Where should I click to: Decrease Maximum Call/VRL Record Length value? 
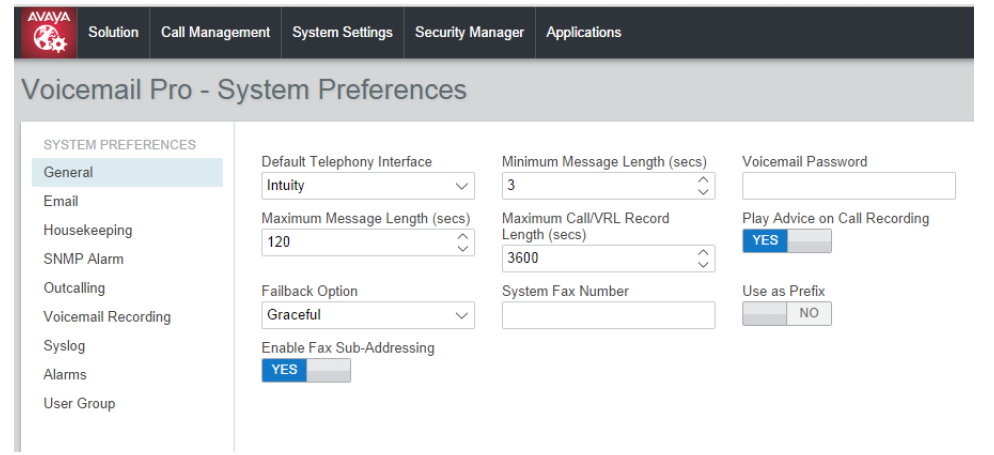point(702,264)
